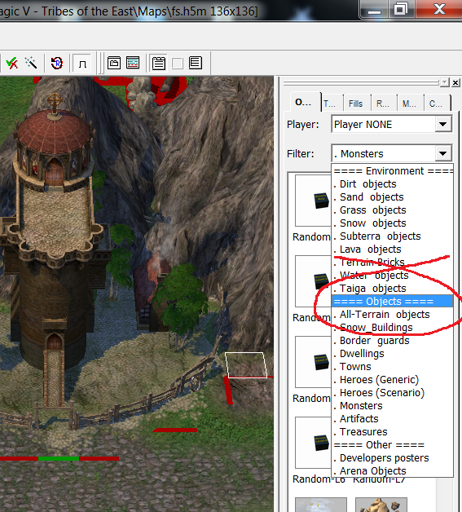Select Taiga objects in filter list
The image size is (462, 512).
tap(392, 288)
